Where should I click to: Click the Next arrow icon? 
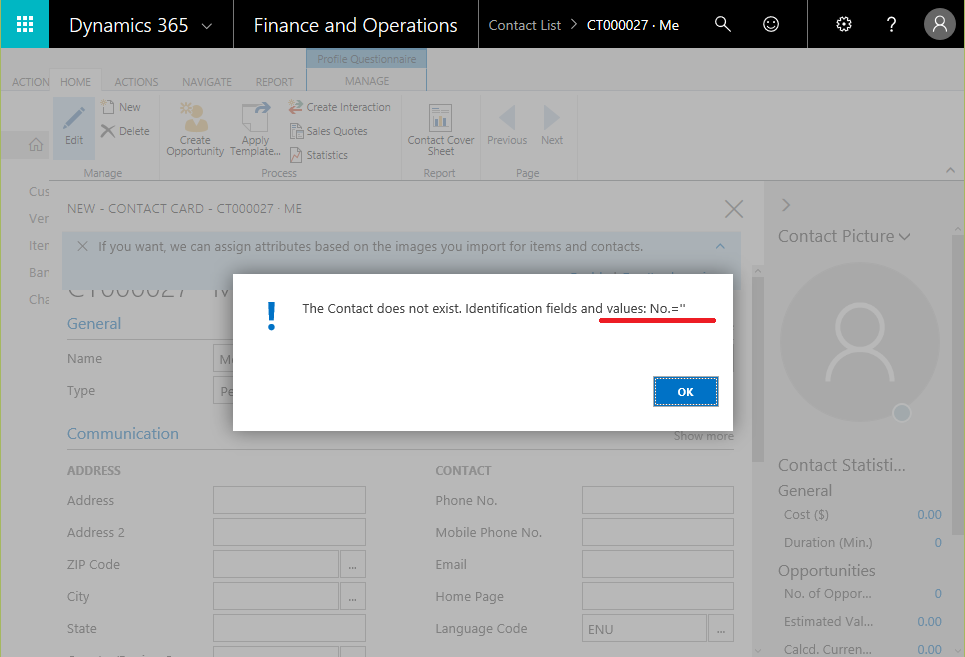551,117
